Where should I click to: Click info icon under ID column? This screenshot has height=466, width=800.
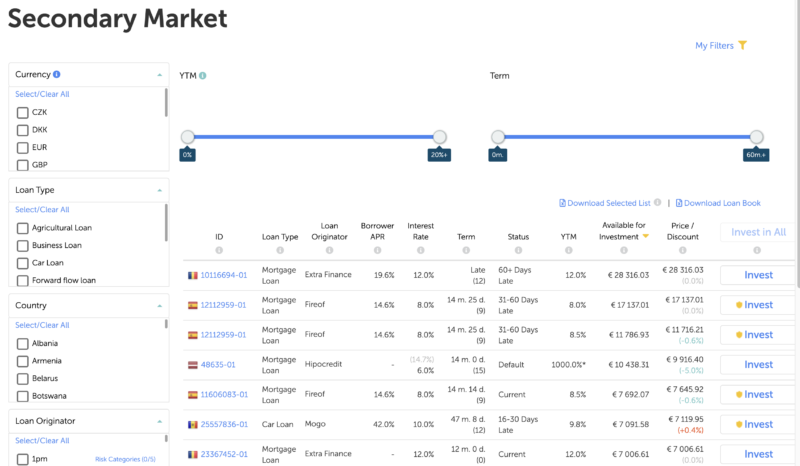coord(219,250)
